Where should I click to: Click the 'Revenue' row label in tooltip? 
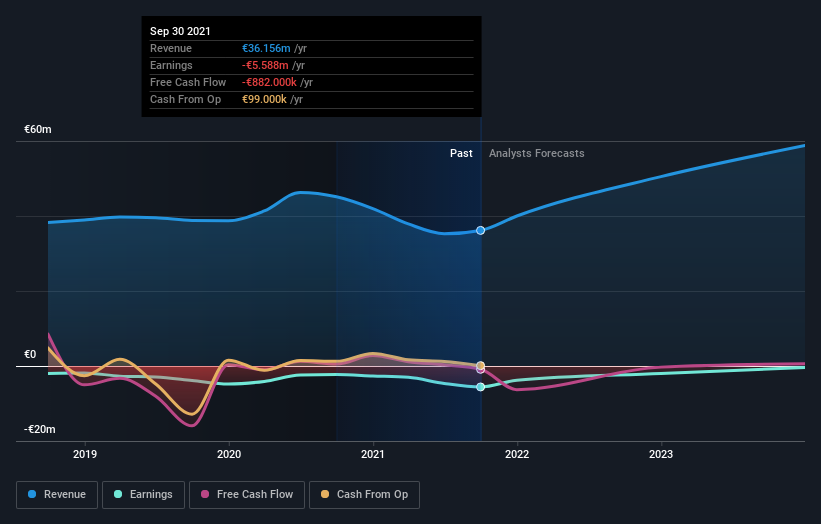click(x=171, y=48)
